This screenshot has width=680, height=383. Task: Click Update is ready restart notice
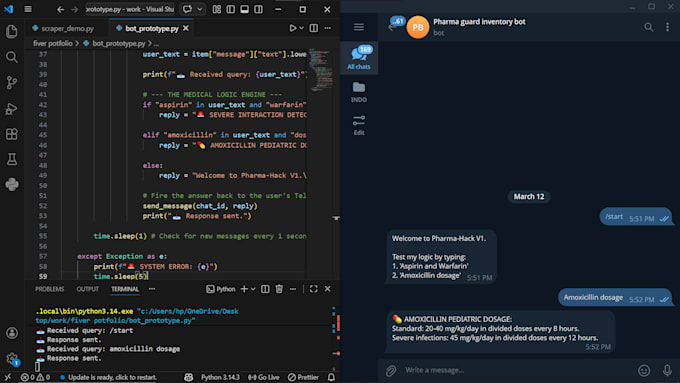tap(108, 377)
